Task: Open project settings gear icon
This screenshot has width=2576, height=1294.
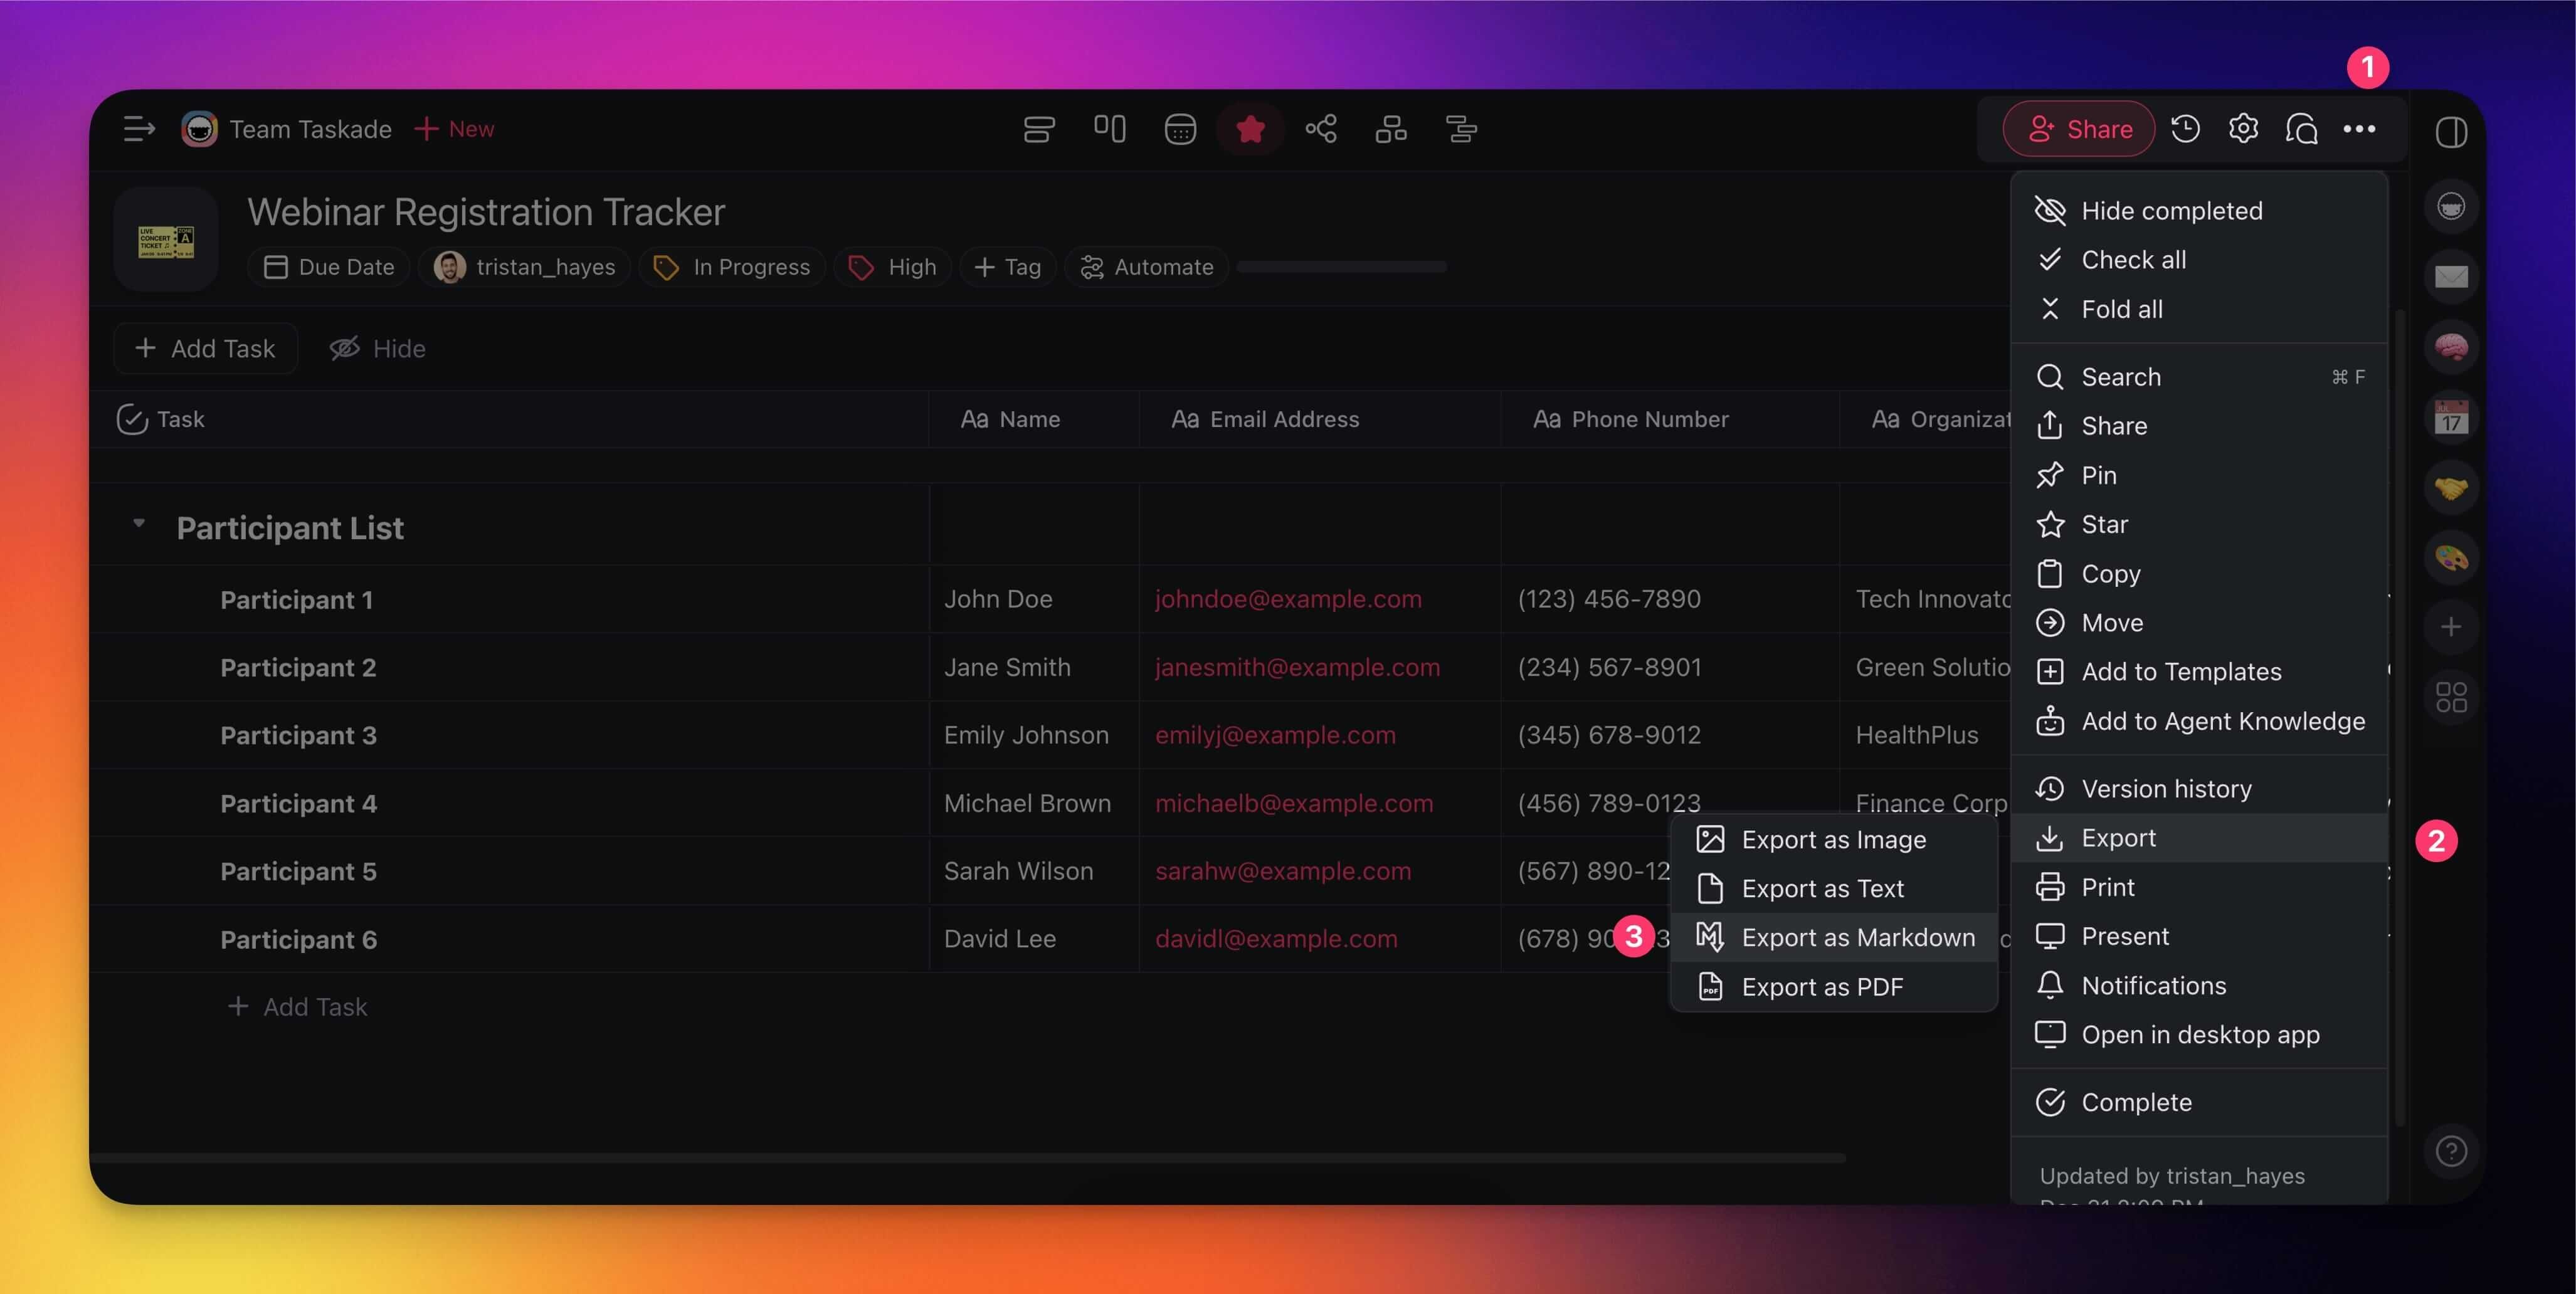Action: point(2243,129)
